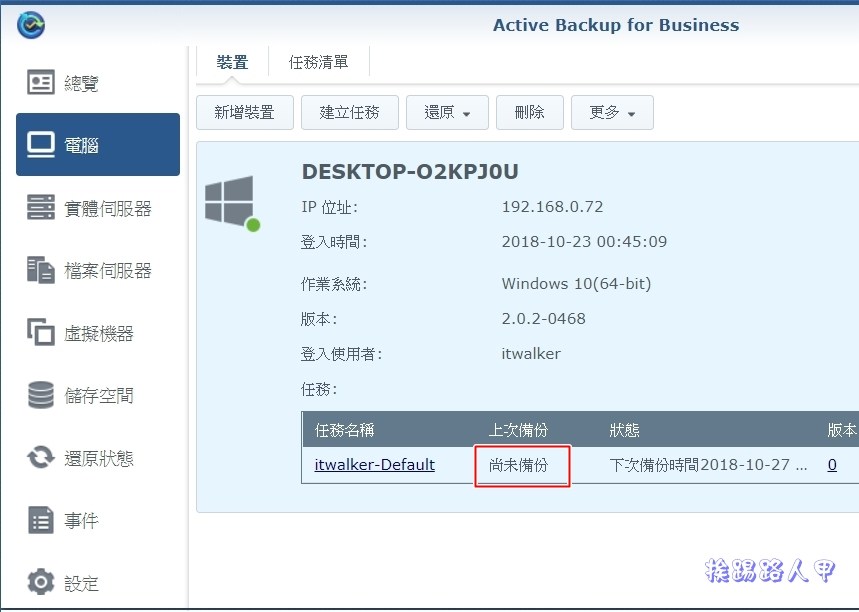Screen dimensions: 859x612
Task: Open 設定 settings gear icon
Action: [x=41, y=582]
